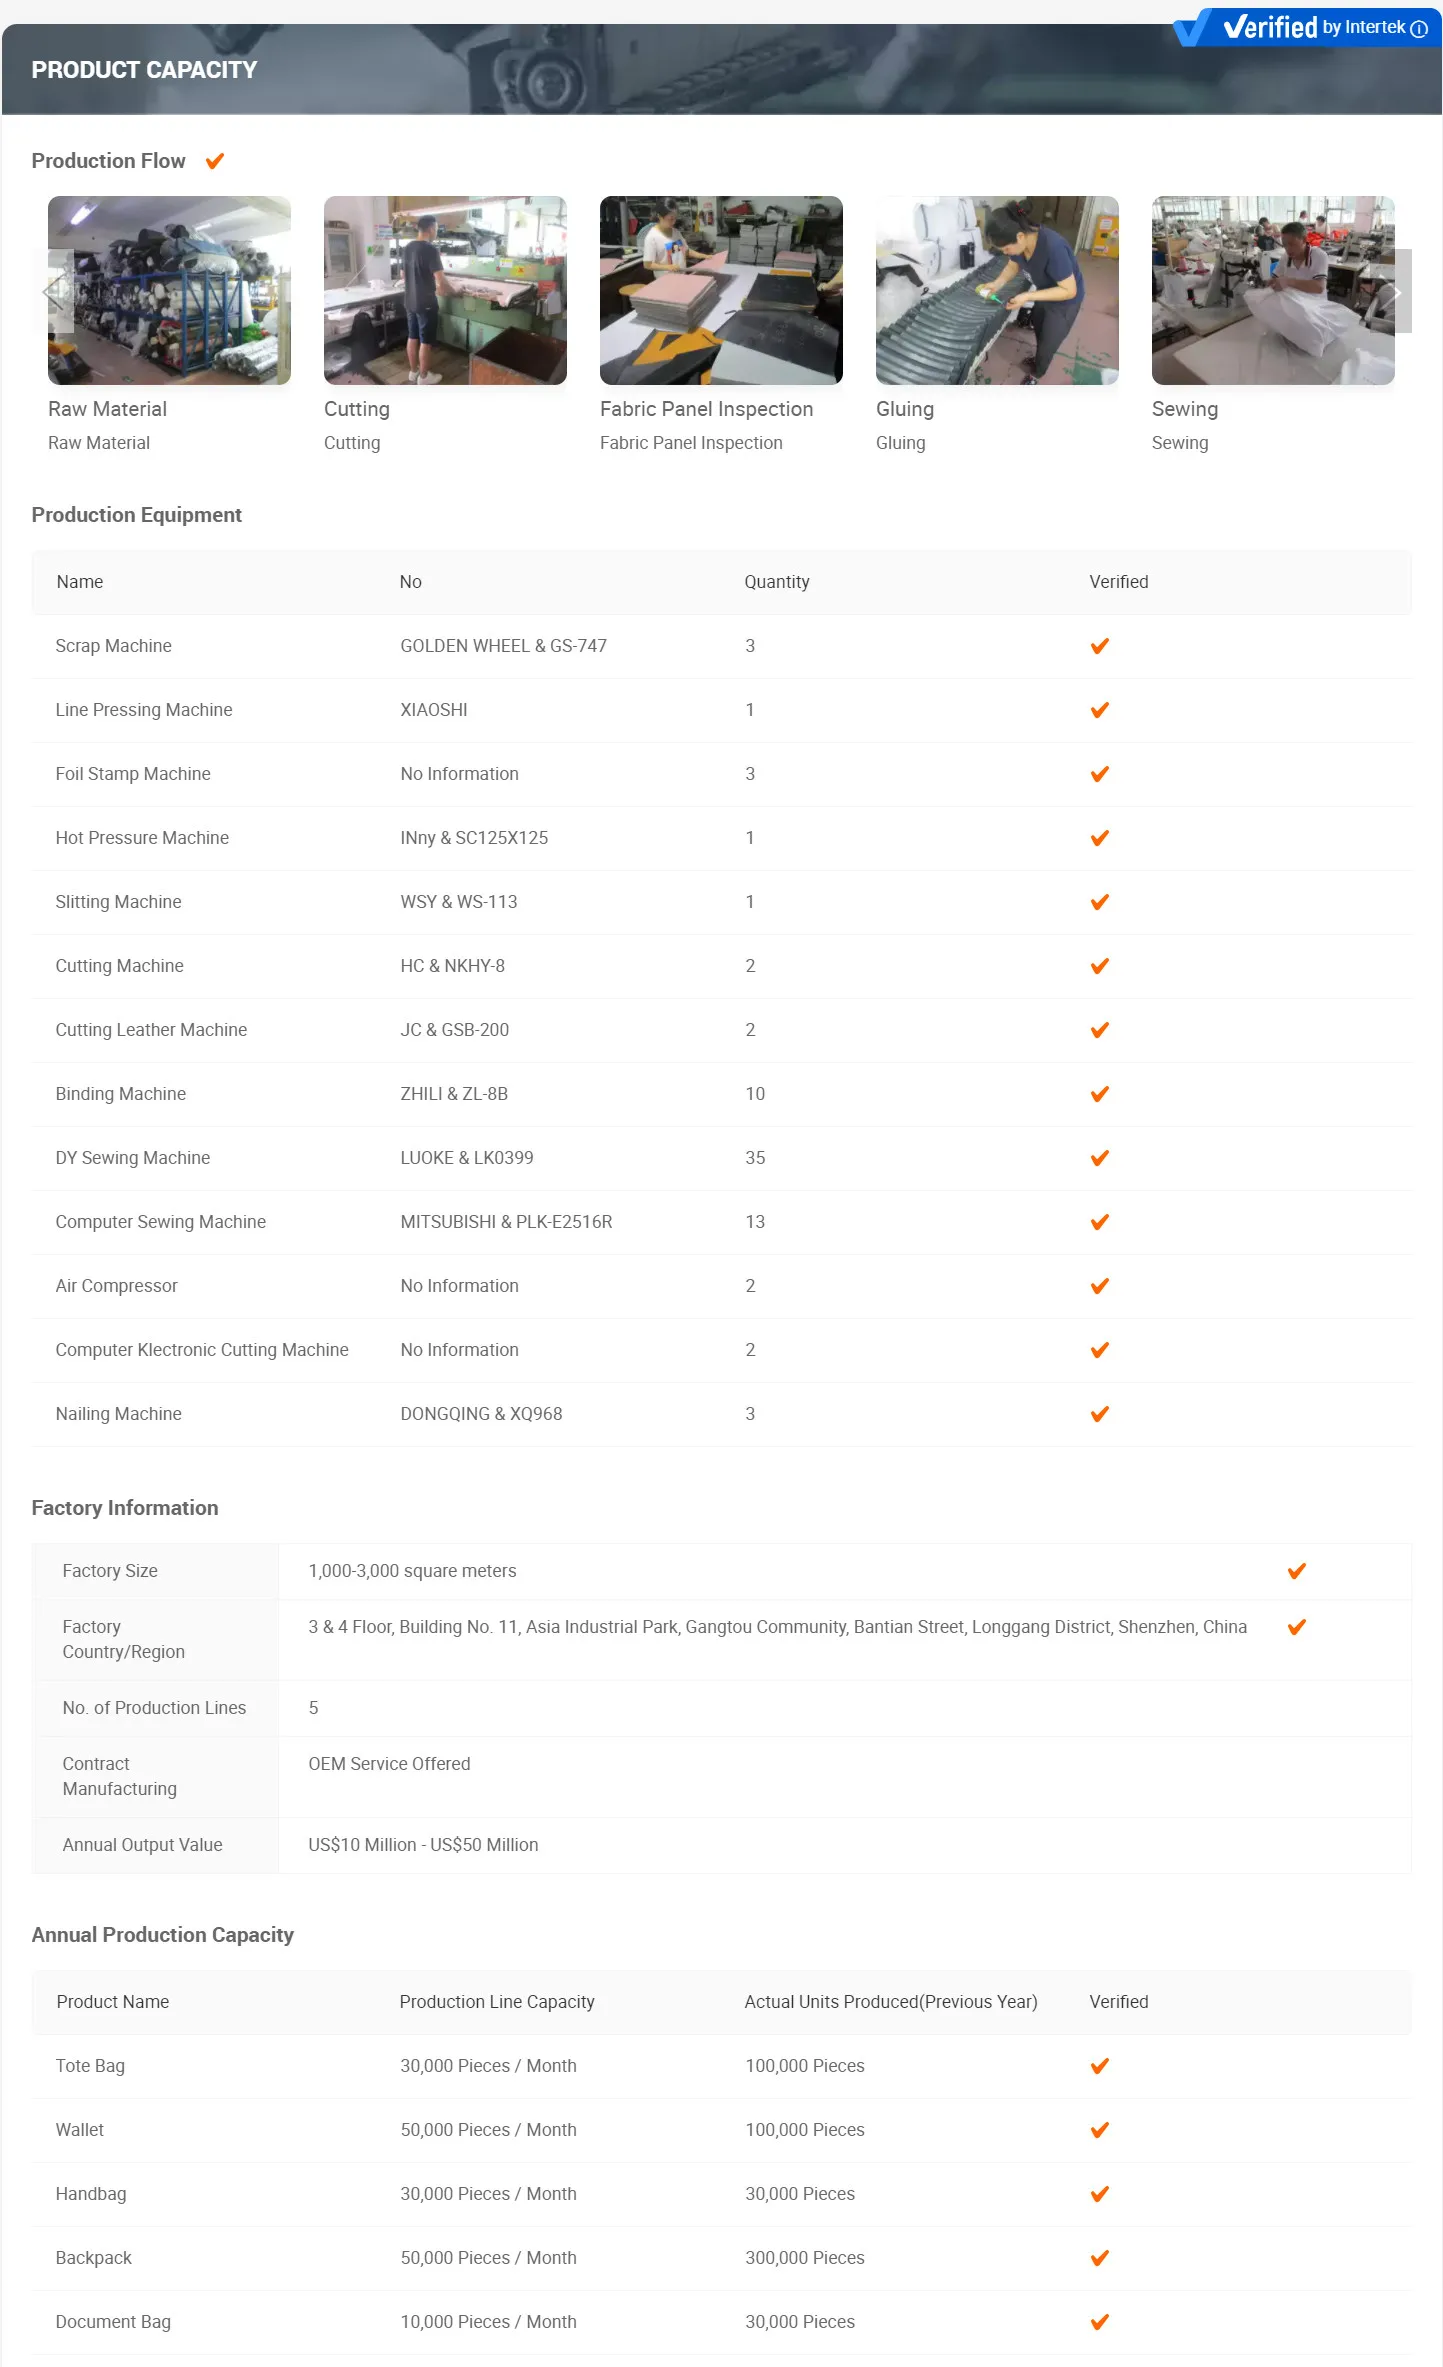Click the verified checkmark for Document Bag

[x=1099, y=2322]
